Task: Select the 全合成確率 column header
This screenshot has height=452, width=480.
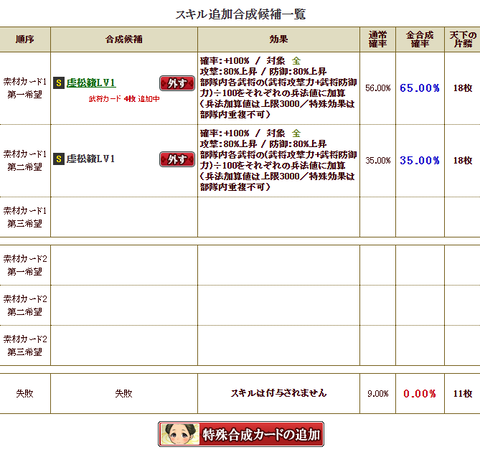Action: pyautogui.click(x=420, y=39)
